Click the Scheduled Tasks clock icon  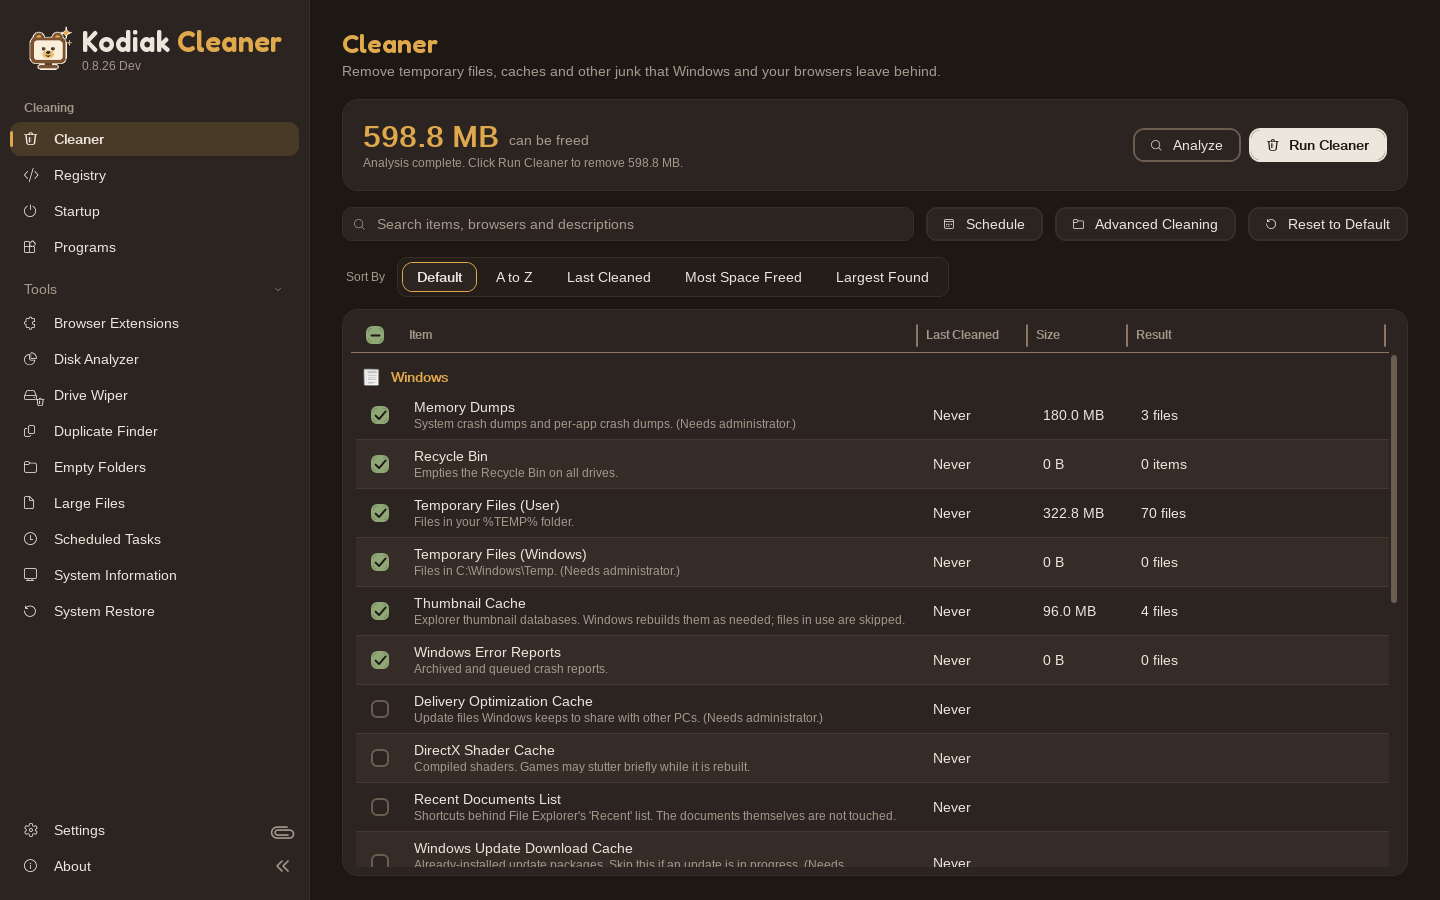pyautogui.click(x=31, y=539)
